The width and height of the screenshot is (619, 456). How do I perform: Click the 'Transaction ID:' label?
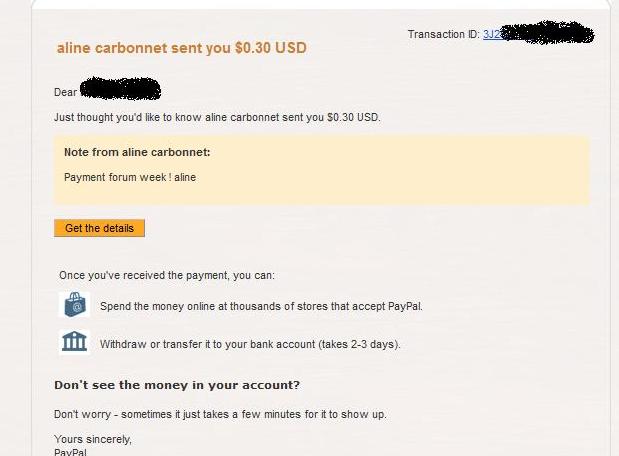pos(444,34)
